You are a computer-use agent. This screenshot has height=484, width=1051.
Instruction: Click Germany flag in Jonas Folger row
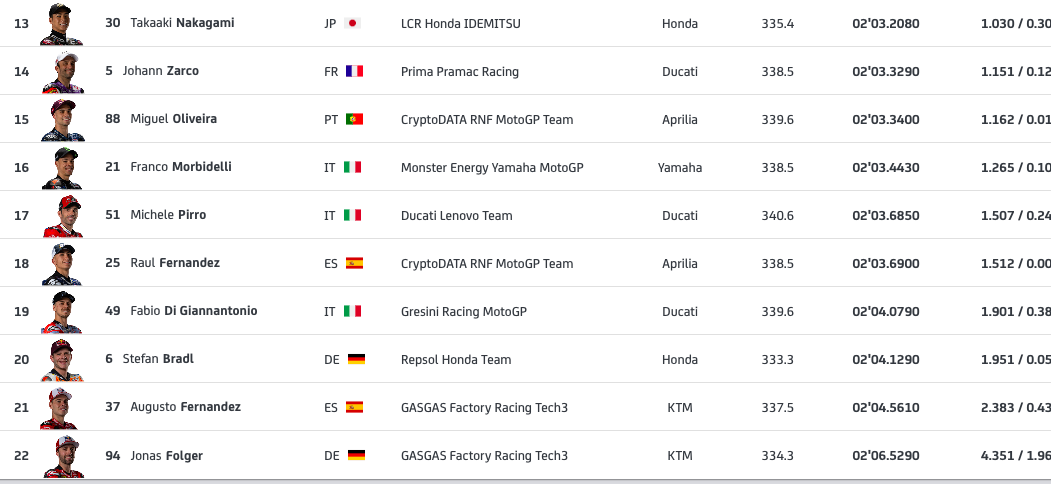356,455
